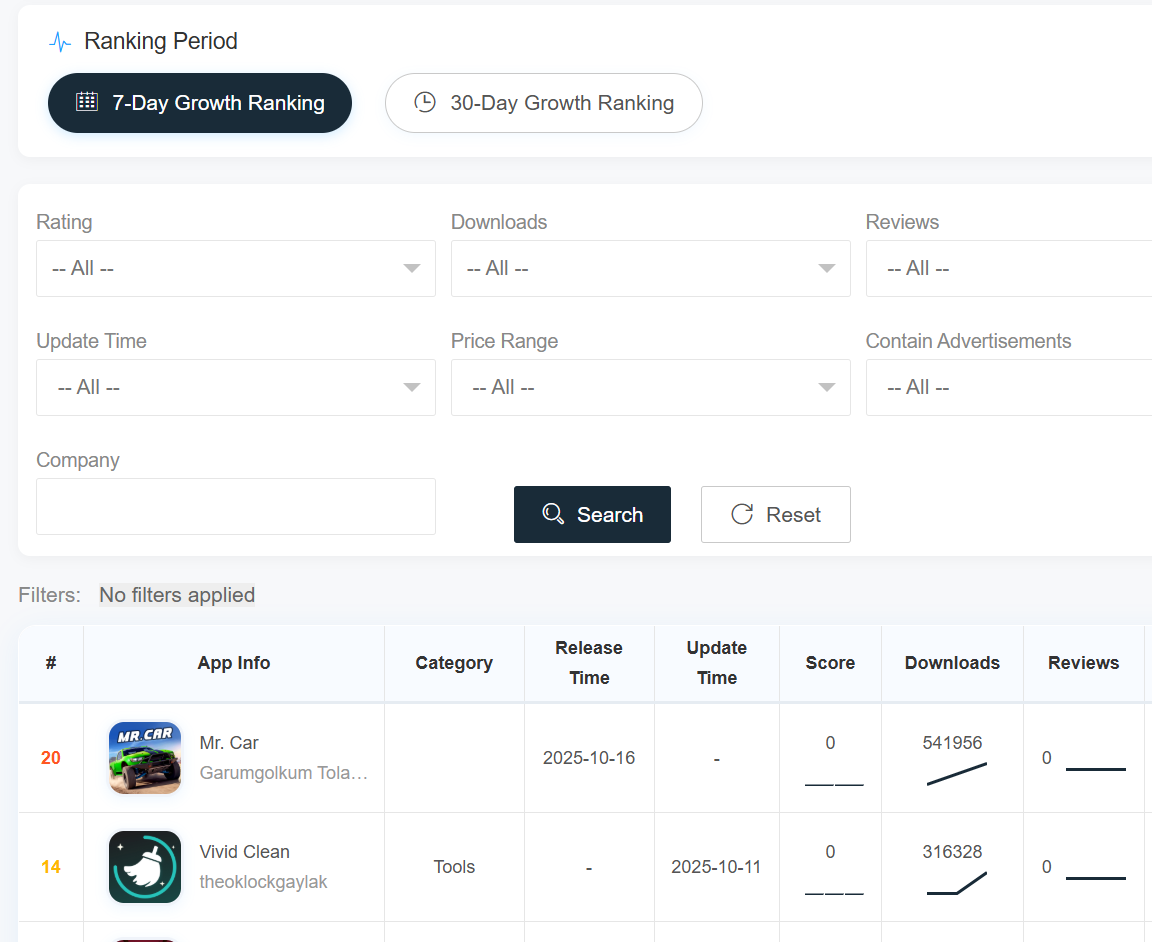The height and width of the screenshot is (942, 1152).
Task: Click the pulse icon beside Ranking Period heading
Action: (60, 42)
